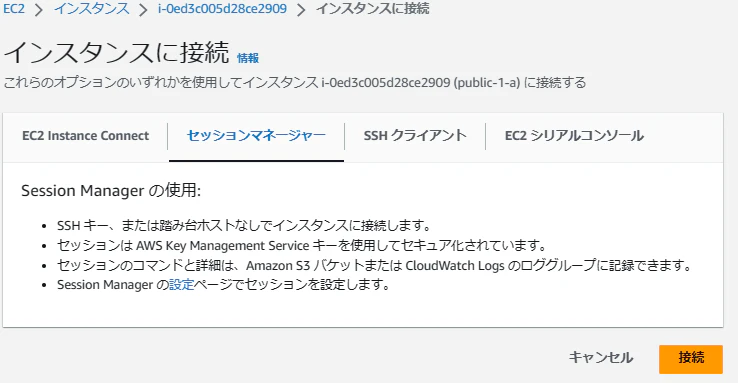Click the bullet mentioning AWS Key Management Service
Image resolution: width=738 pixels, height=383 pixels.
[x=302, y=245]
